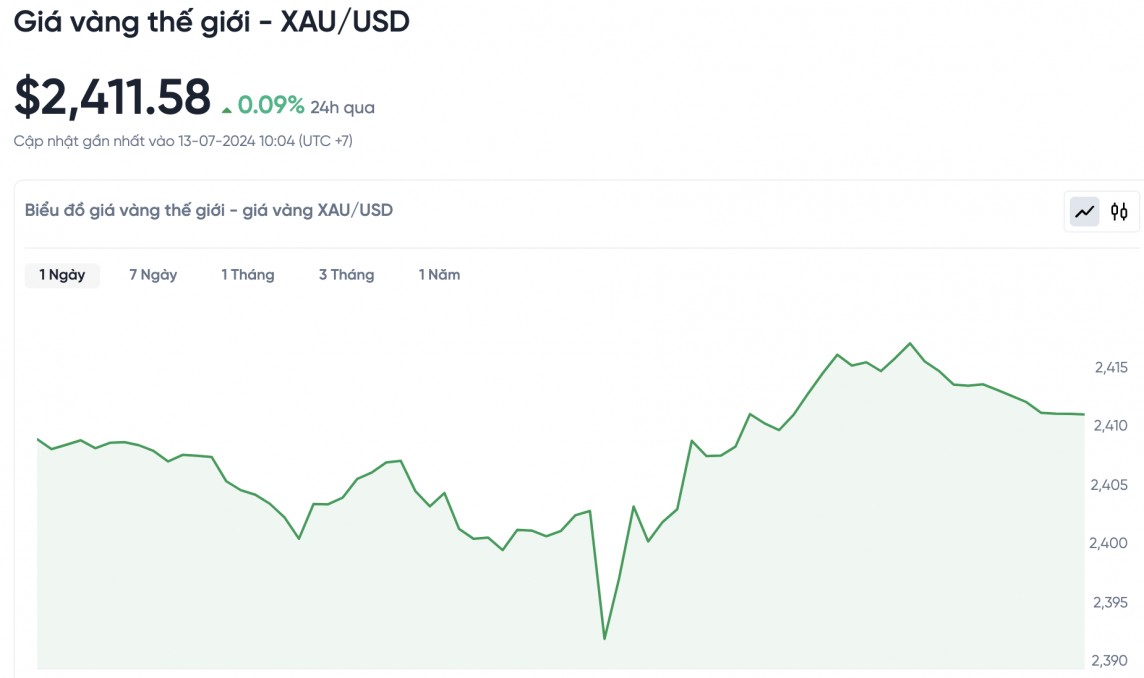Click the 2,400 price axis label
The height and width of the screenshot is (678, 1144).
[x=1111, y=543]
